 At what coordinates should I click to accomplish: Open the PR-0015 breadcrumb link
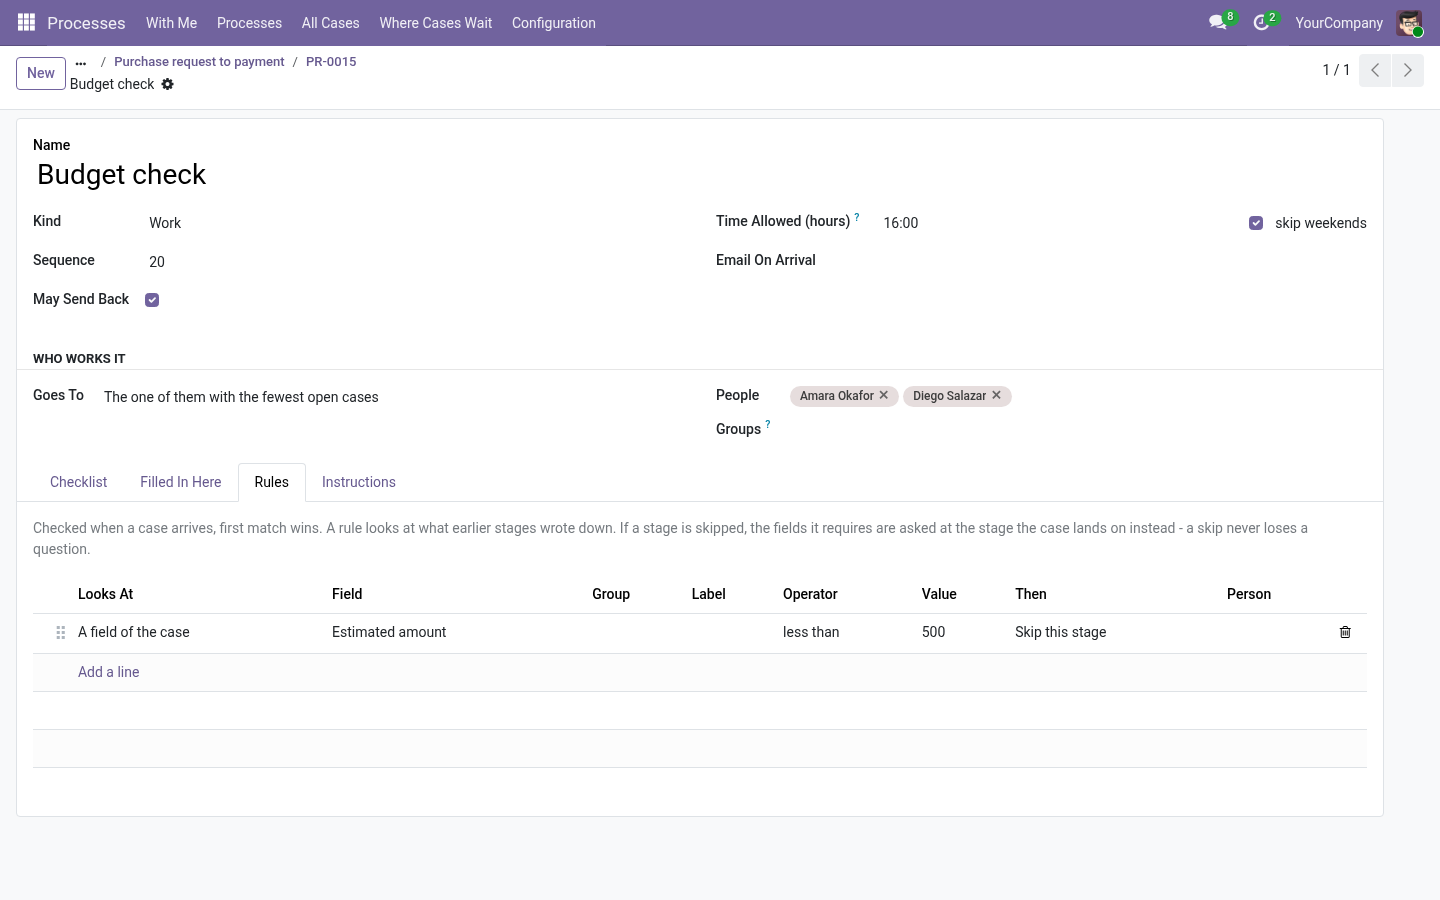[331, 62]
